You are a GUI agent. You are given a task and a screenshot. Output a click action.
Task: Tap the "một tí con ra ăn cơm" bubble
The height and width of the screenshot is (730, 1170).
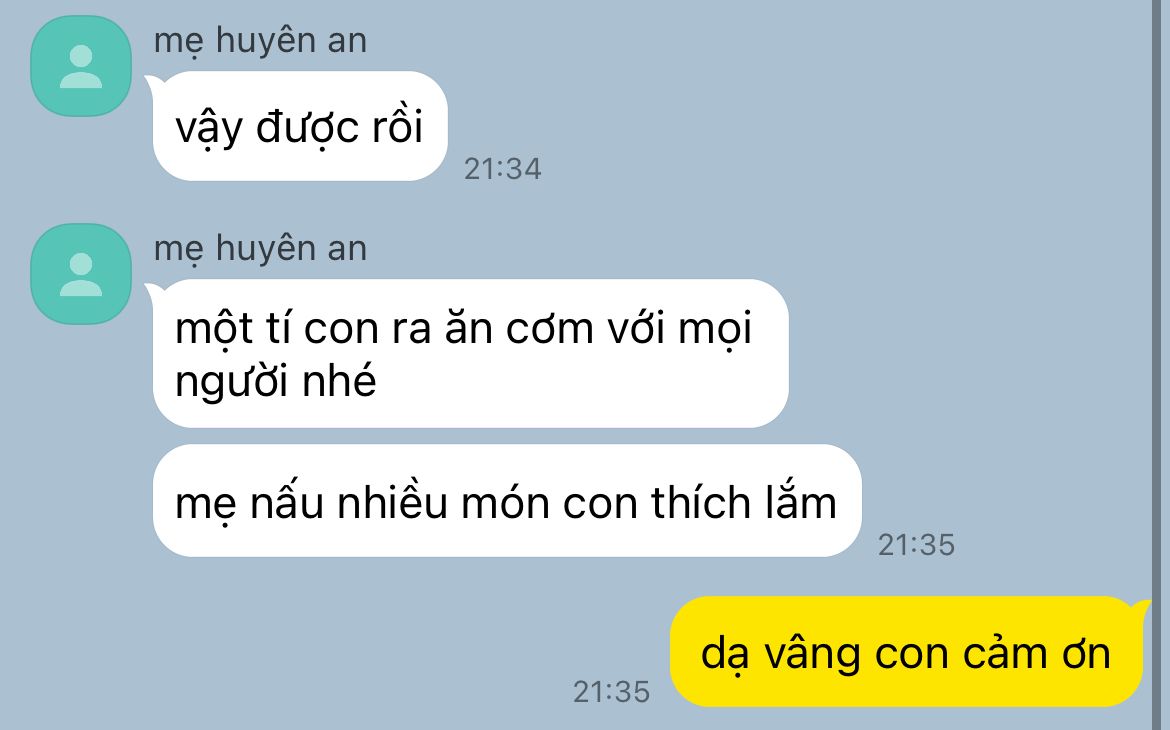pos(471,354)
